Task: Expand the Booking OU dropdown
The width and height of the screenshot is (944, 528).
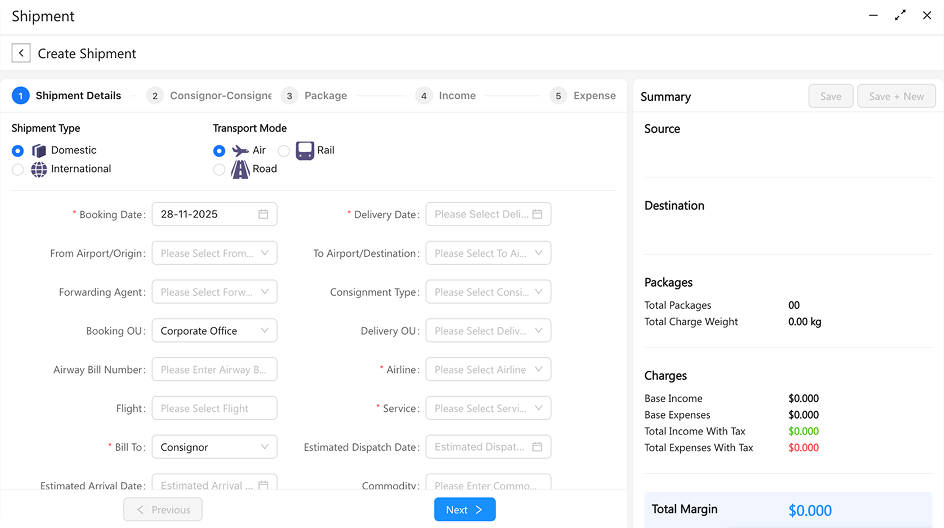Action: pos(214,331)
